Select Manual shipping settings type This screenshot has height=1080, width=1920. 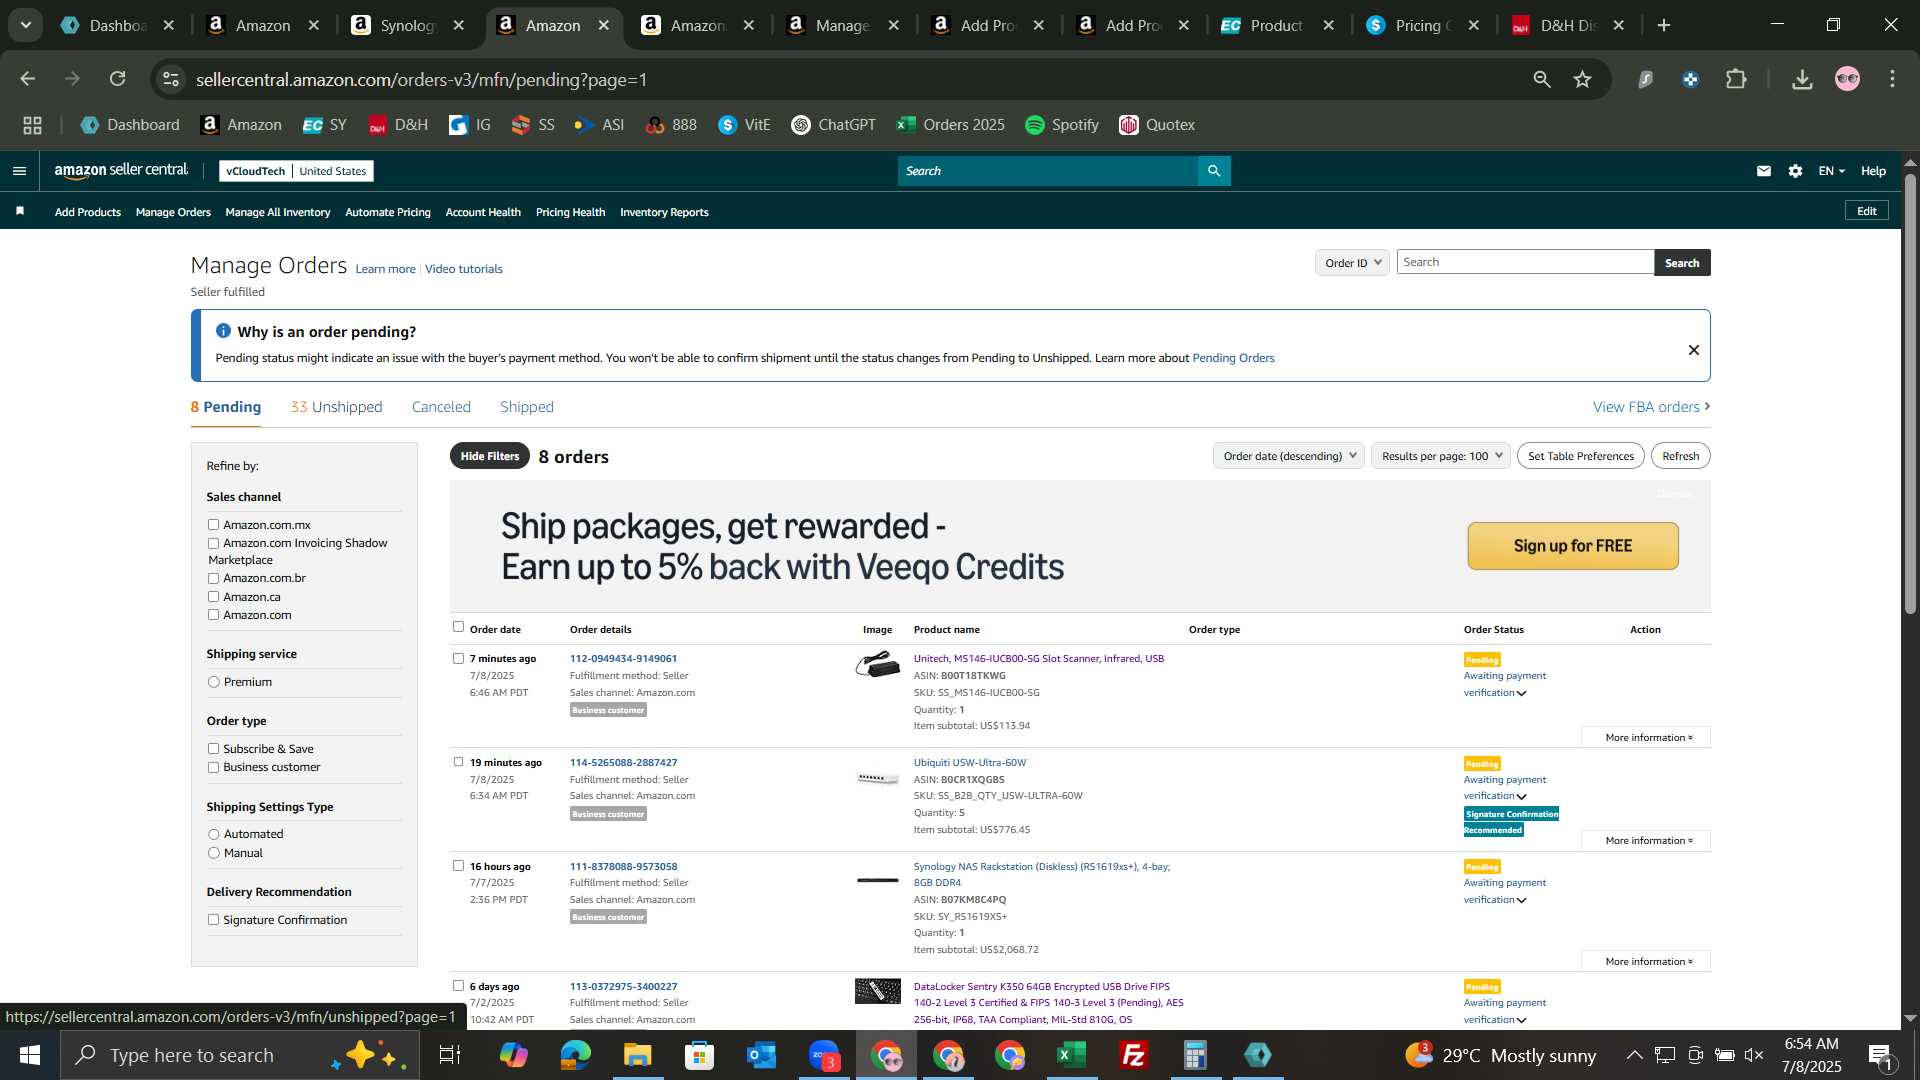[x=213, y=853]
